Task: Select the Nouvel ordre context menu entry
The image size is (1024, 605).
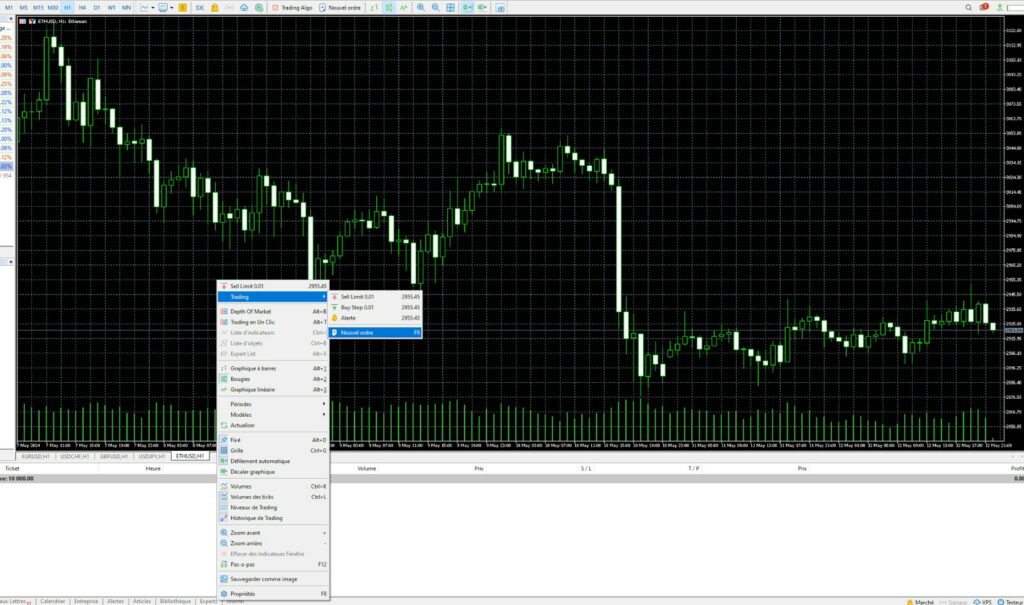Action: [x=370, y=333]
